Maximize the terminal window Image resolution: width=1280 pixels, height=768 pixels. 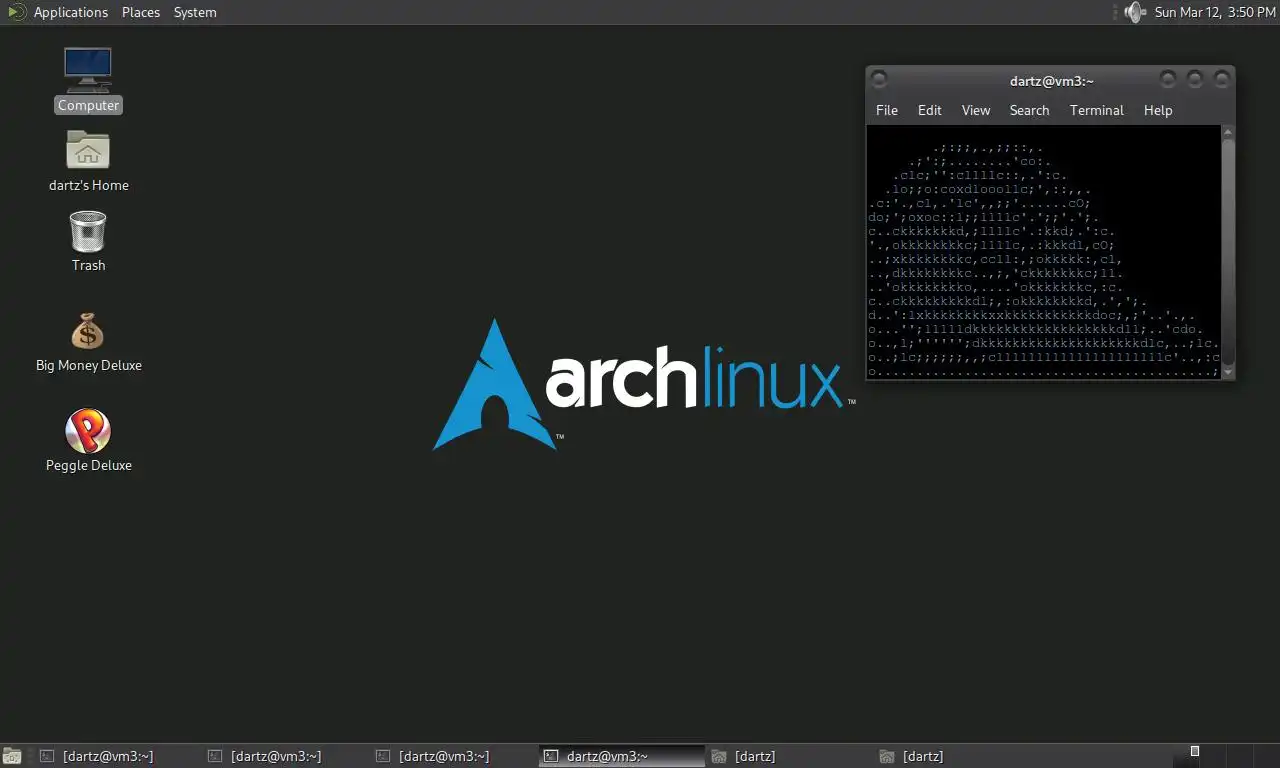tap(1194, 79)
